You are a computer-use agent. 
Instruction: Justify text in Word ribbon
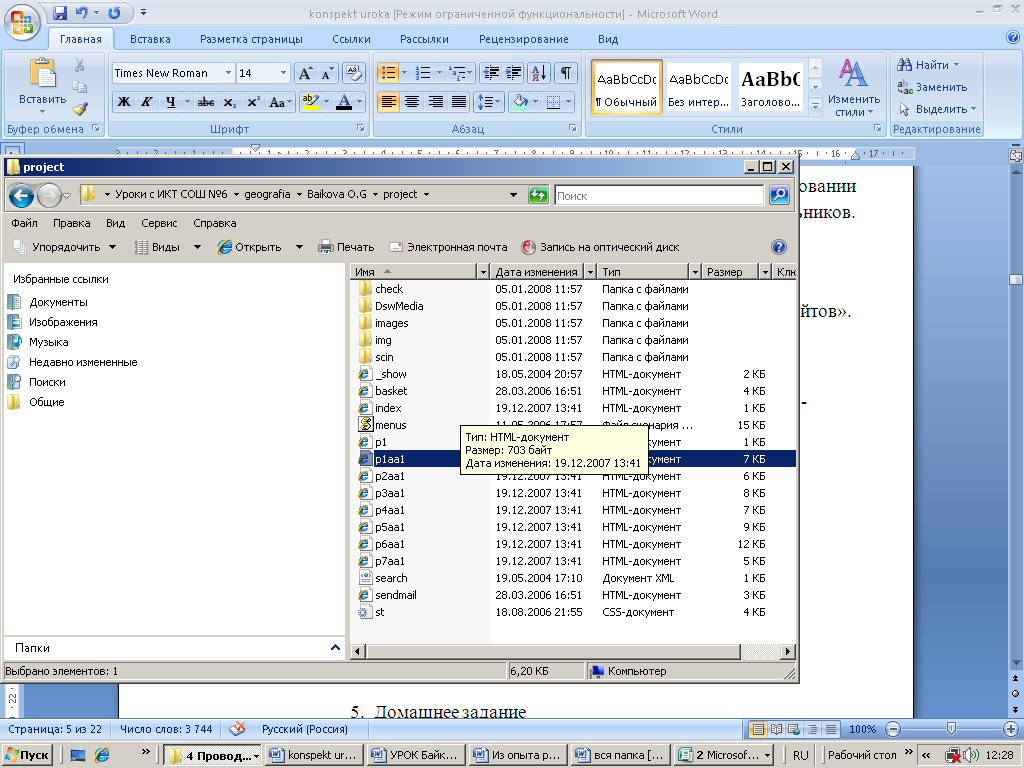(459, 102)
